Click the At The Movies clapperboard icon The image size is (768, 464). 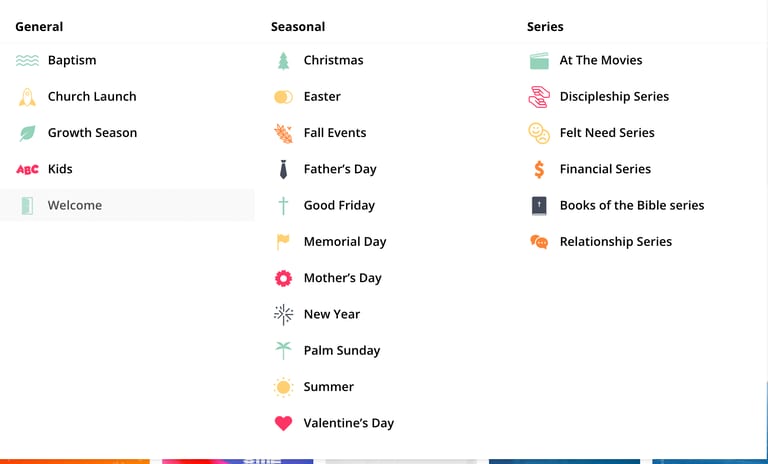click(x=539, y=61)
